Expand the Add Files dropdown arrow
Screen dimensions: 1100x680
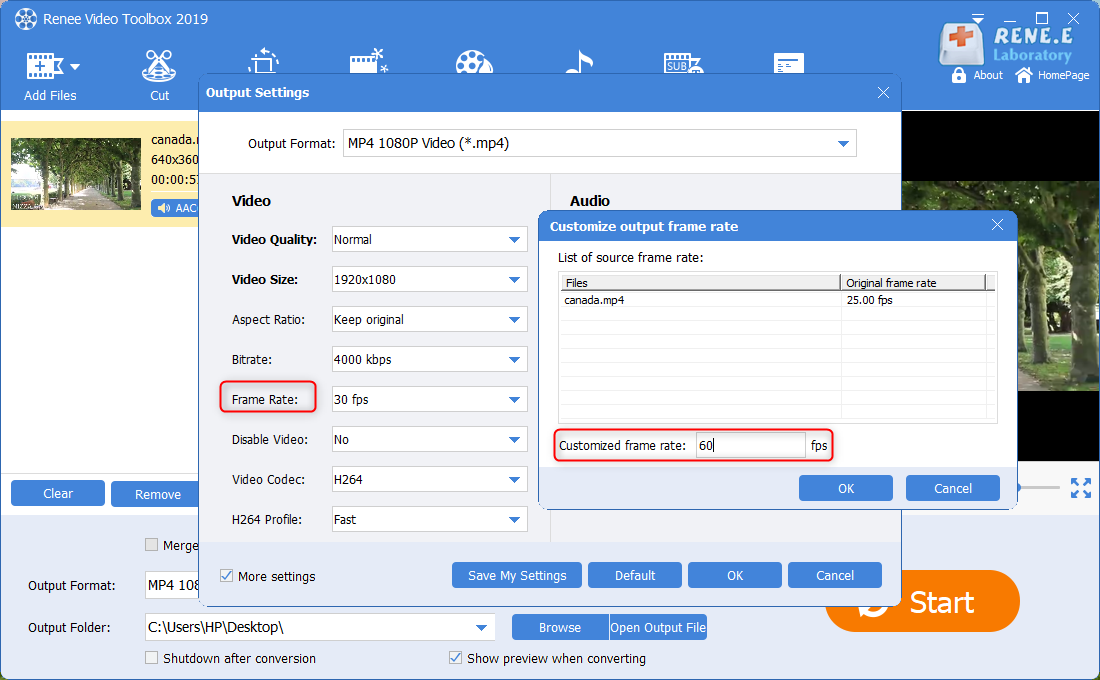click(x=75, y=67)
